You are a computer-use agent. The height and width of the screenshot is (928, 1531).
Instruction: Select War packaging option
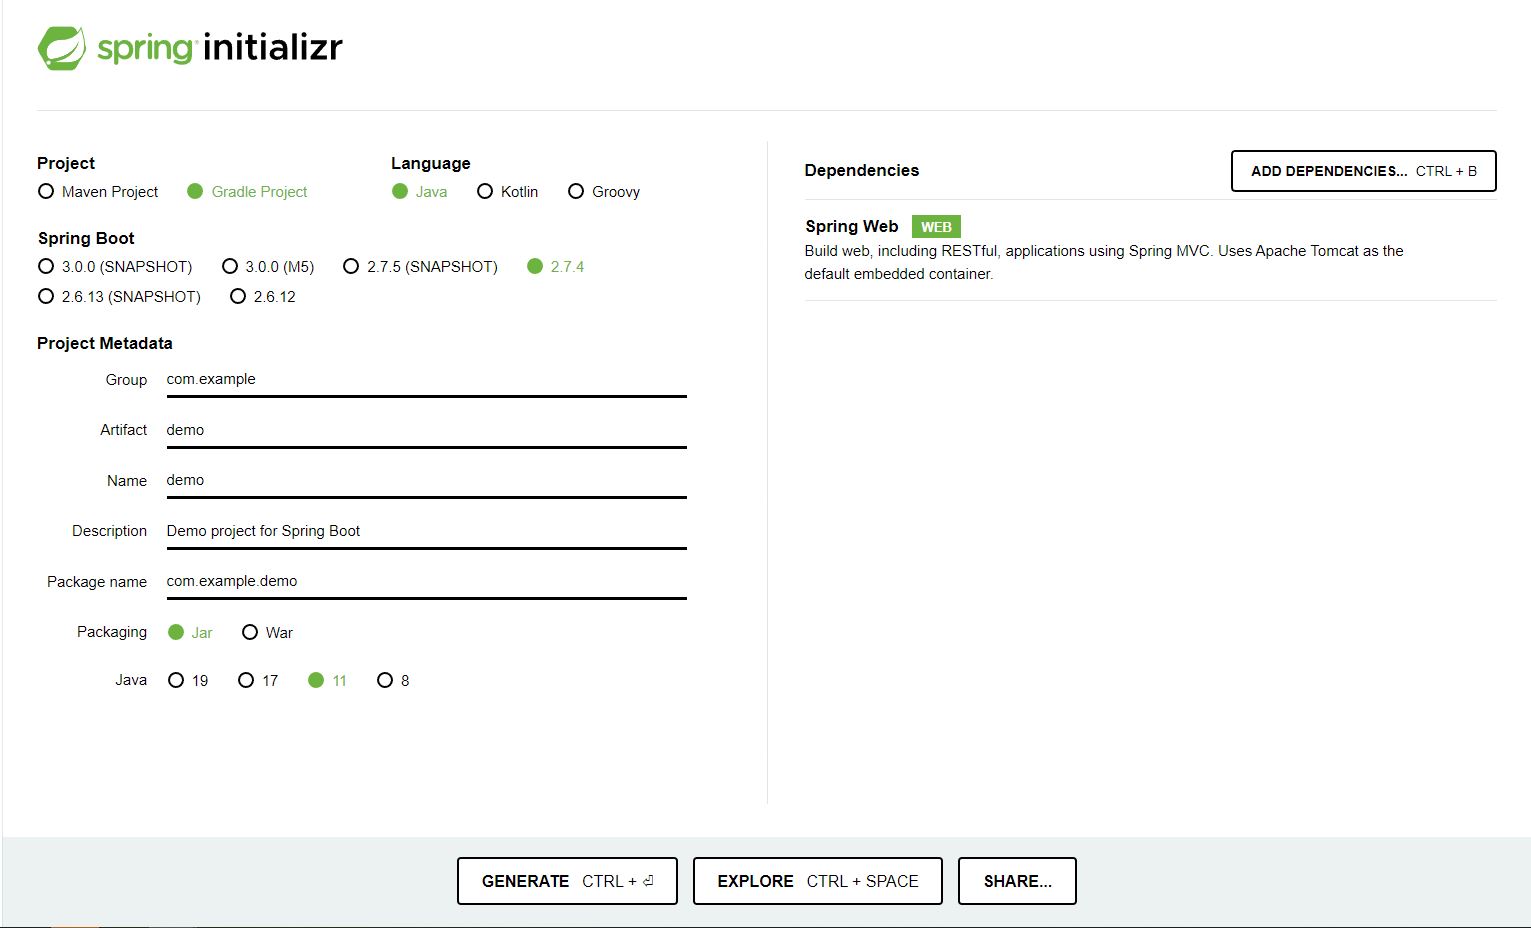click(267, 632)
